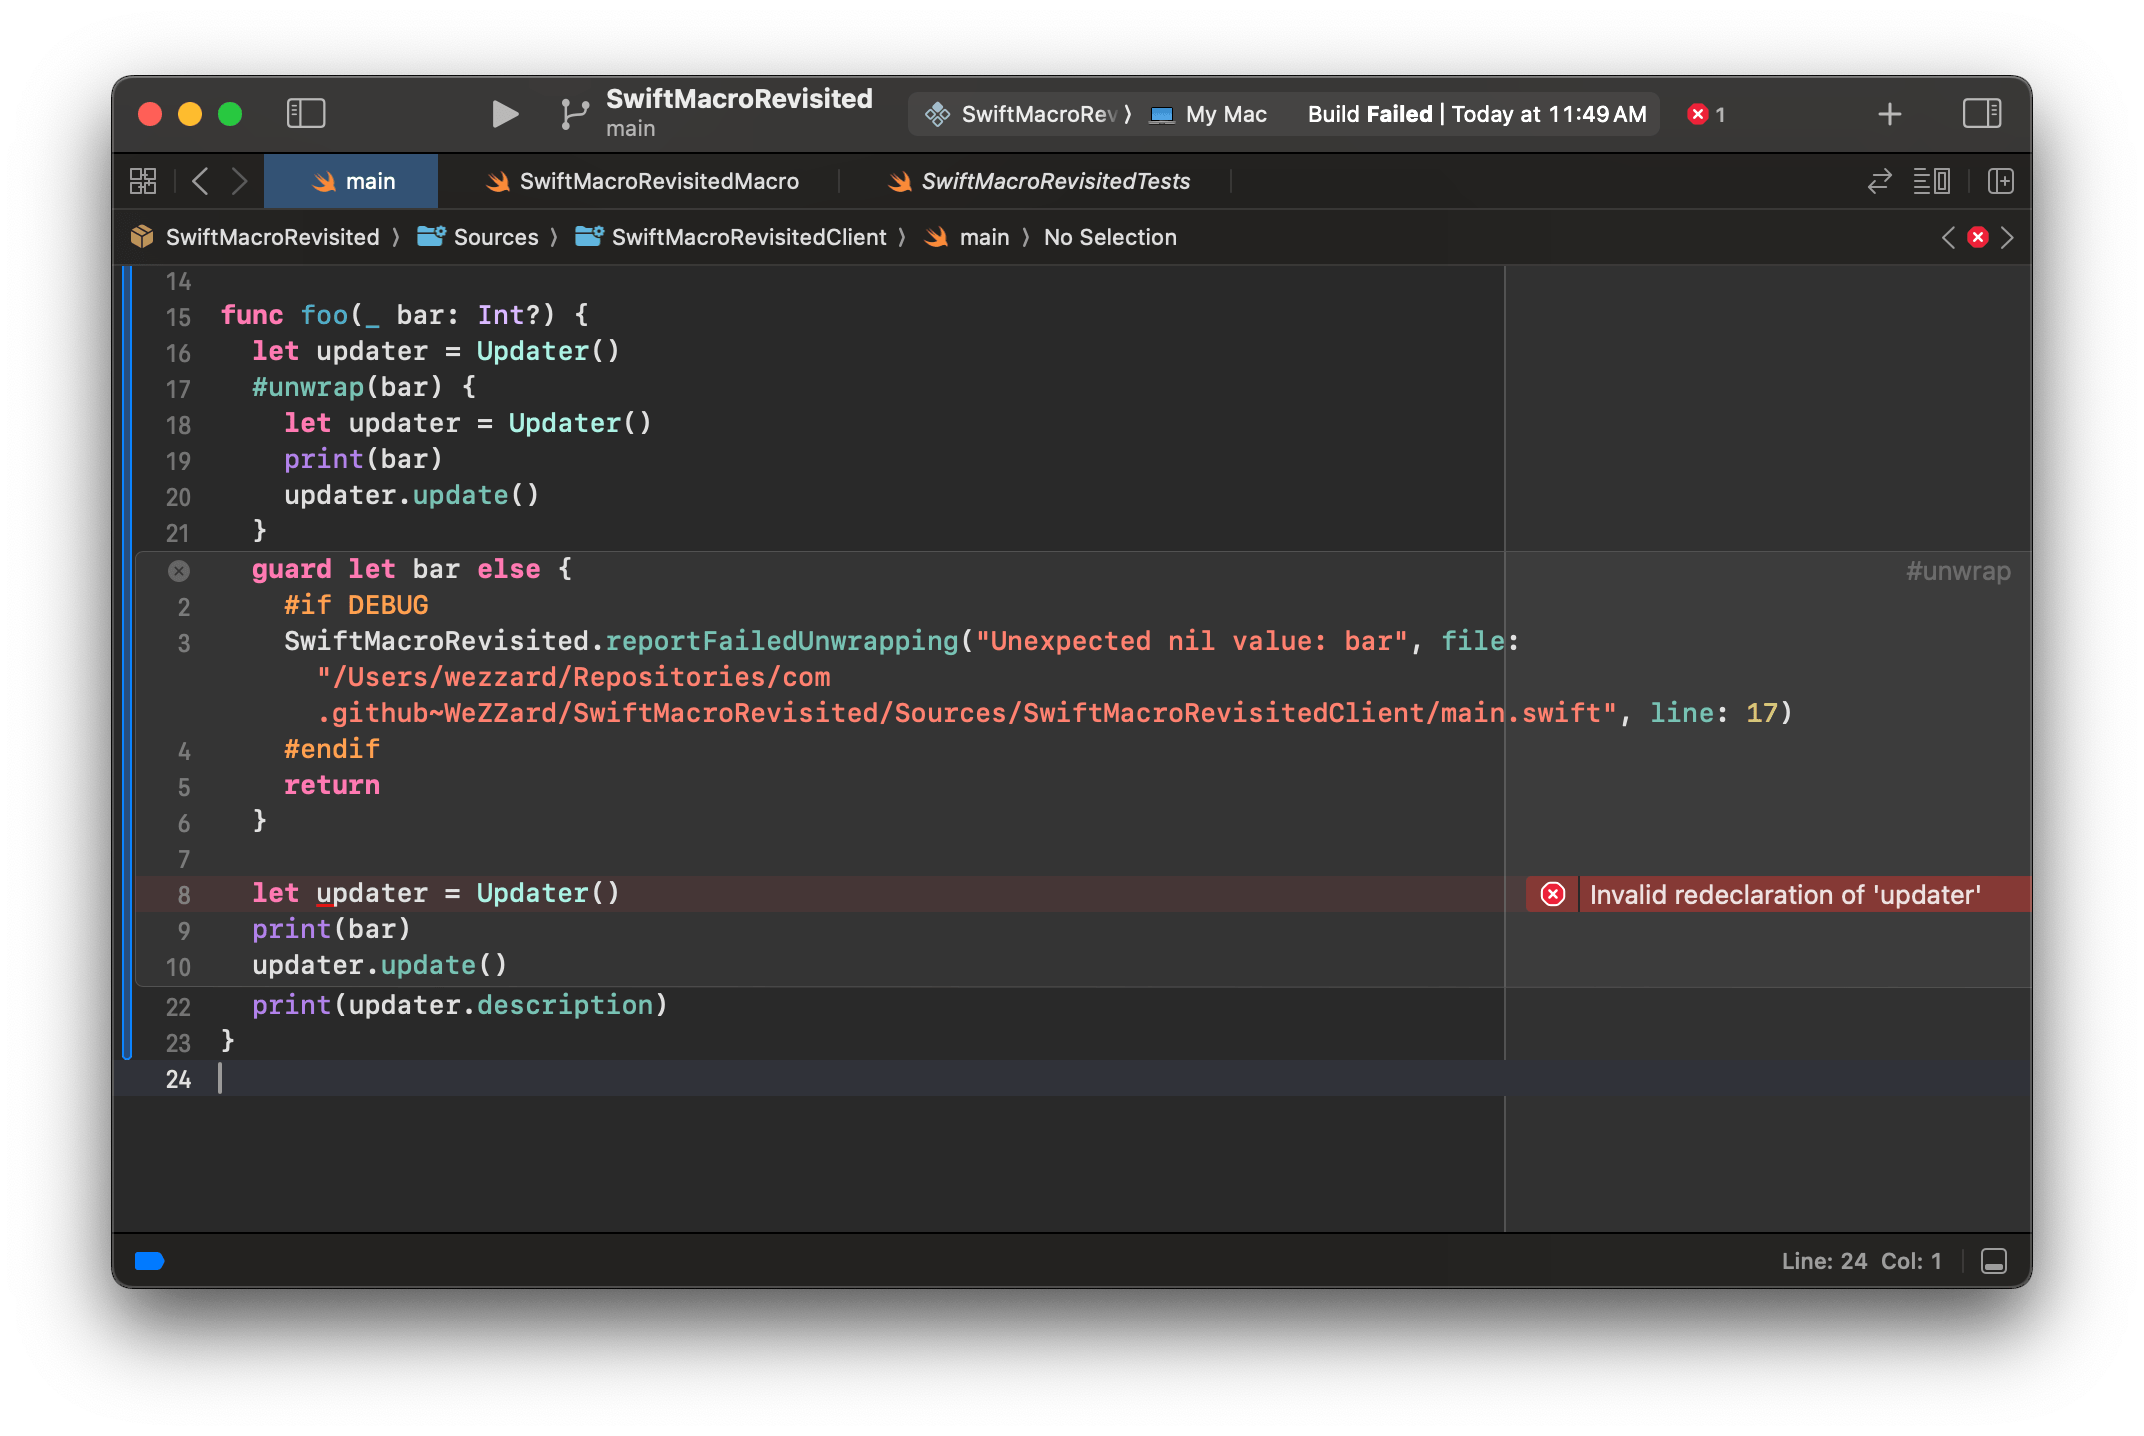Collapse the #unwrap macro expansion
Viewport: 2144px width, 1436px height.
tap(179, 571)
